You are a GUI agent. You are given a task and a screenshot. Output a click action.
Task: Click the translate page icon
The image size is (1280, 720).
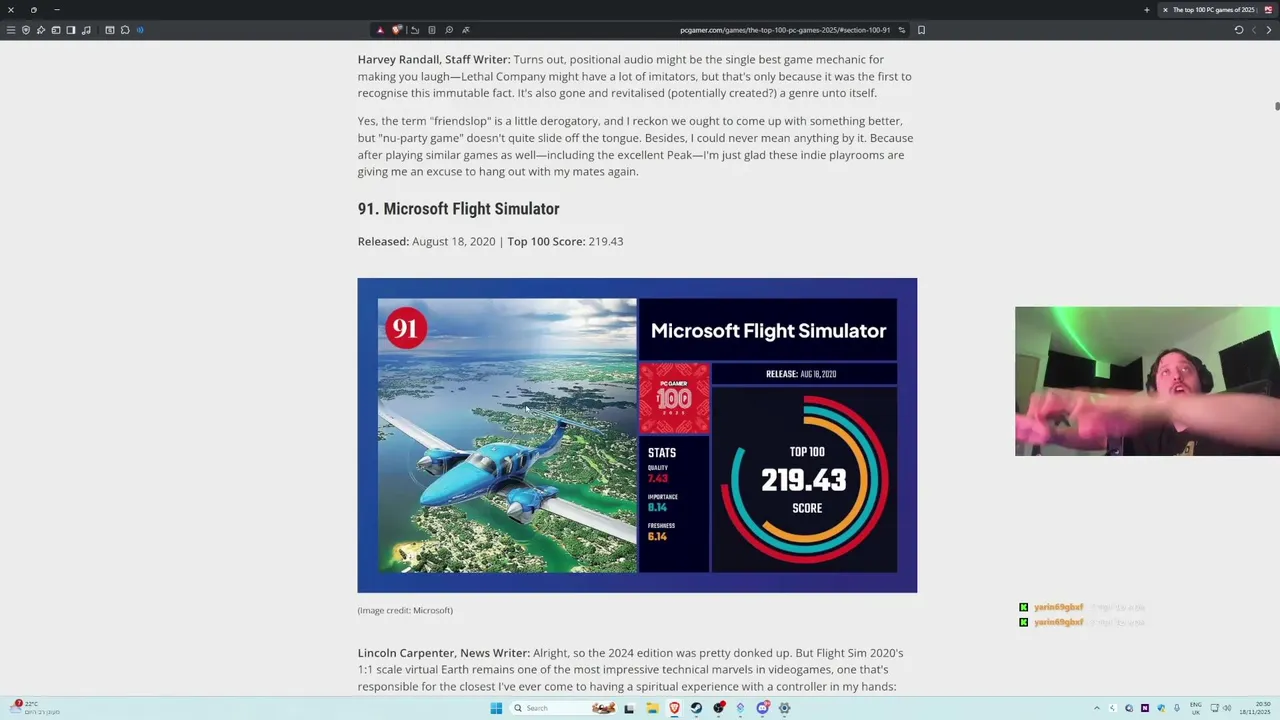click(x=466, y=30)
